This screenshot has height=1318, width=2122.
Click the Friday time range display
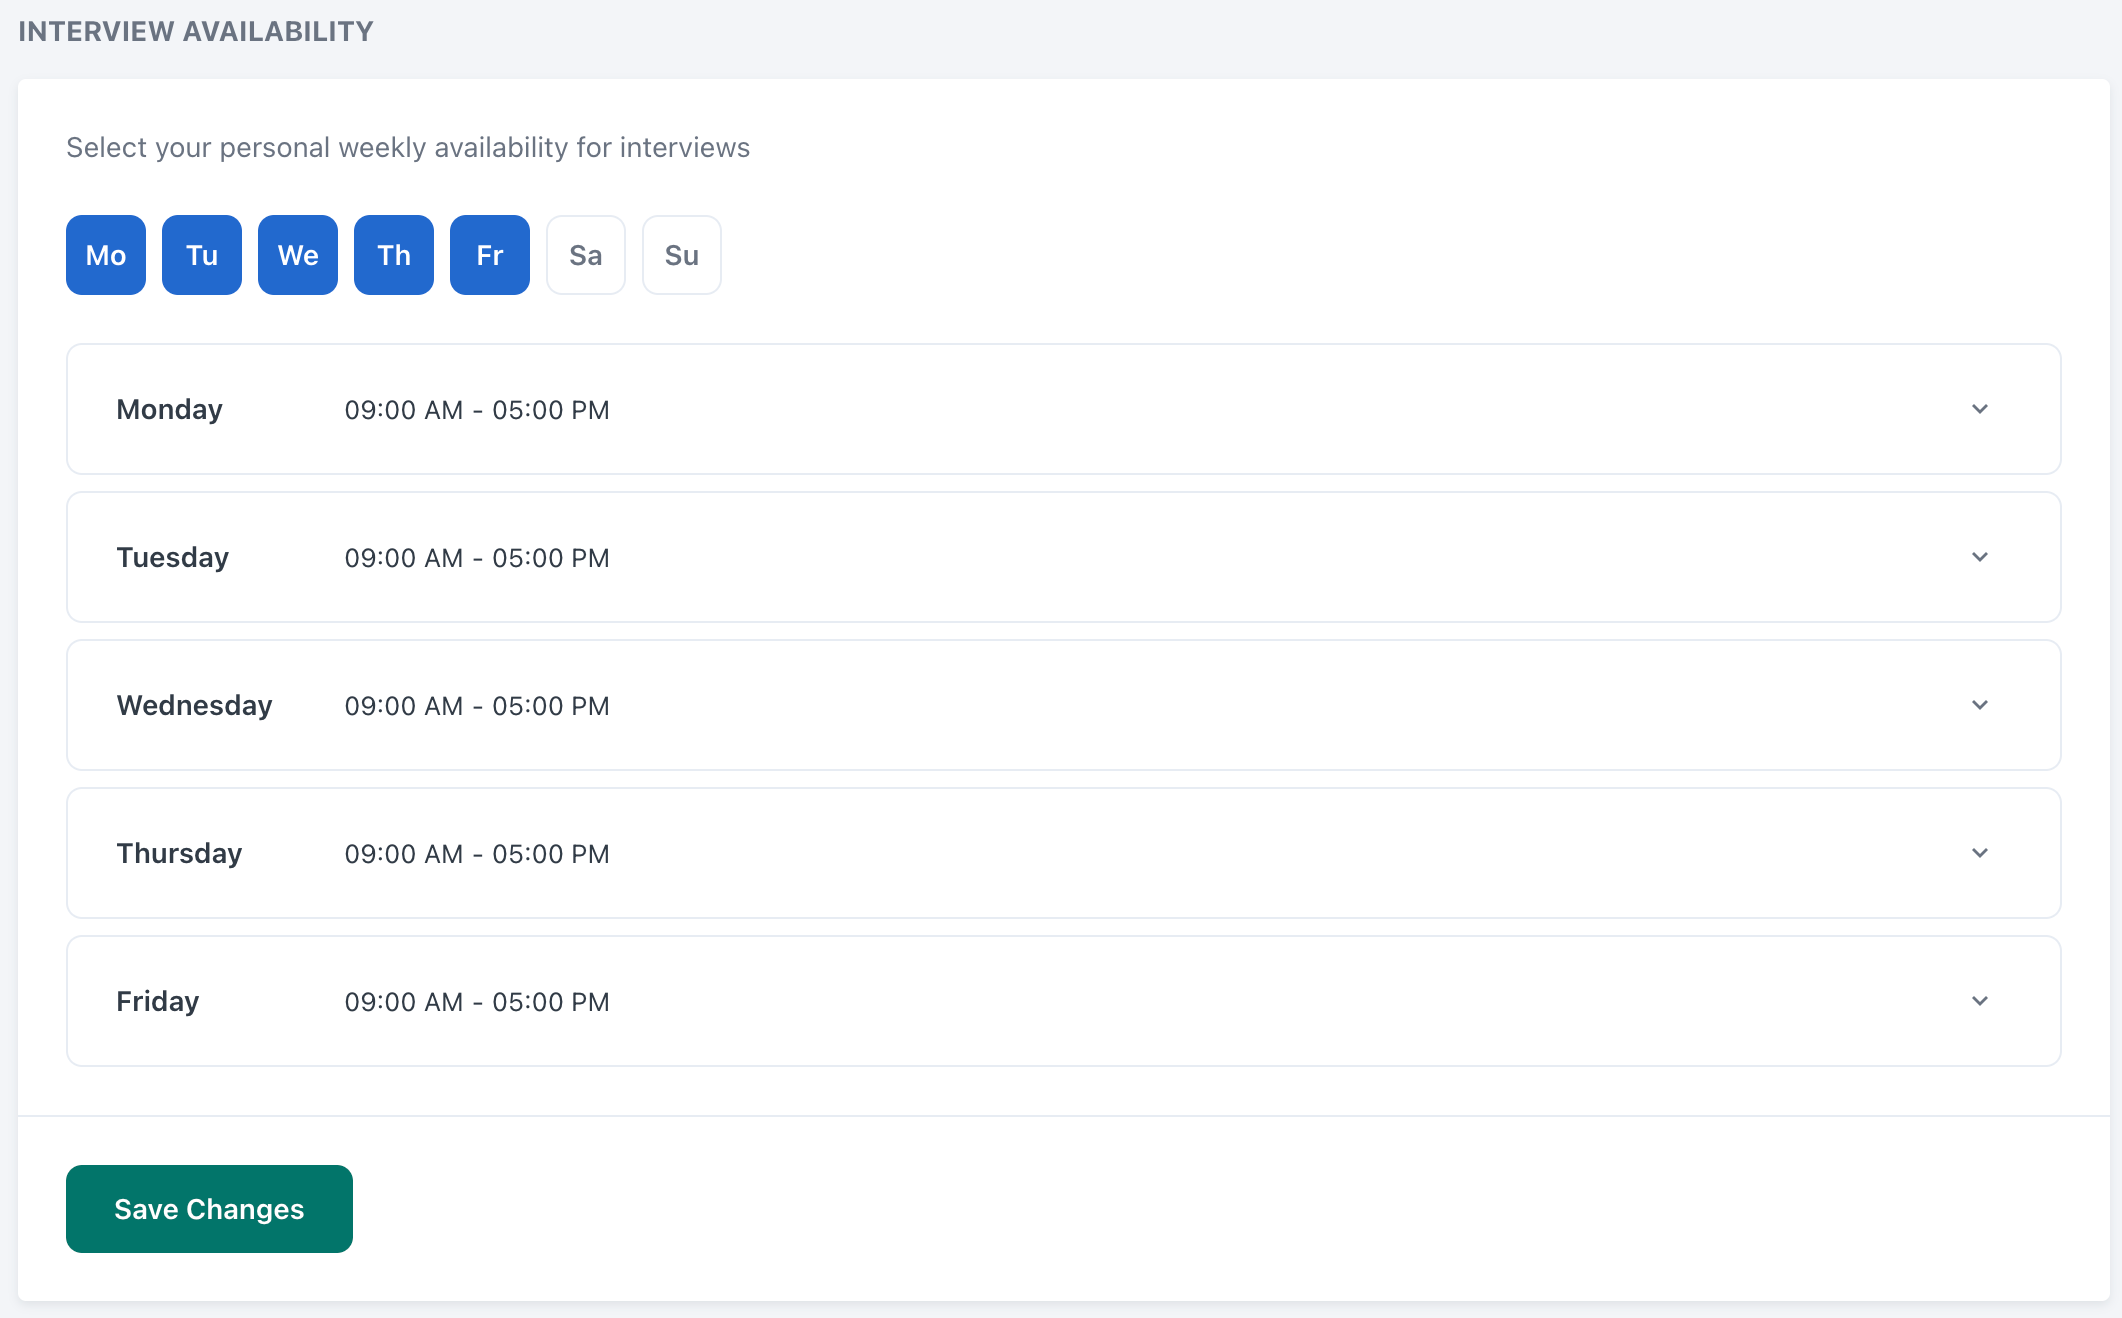477,1001
